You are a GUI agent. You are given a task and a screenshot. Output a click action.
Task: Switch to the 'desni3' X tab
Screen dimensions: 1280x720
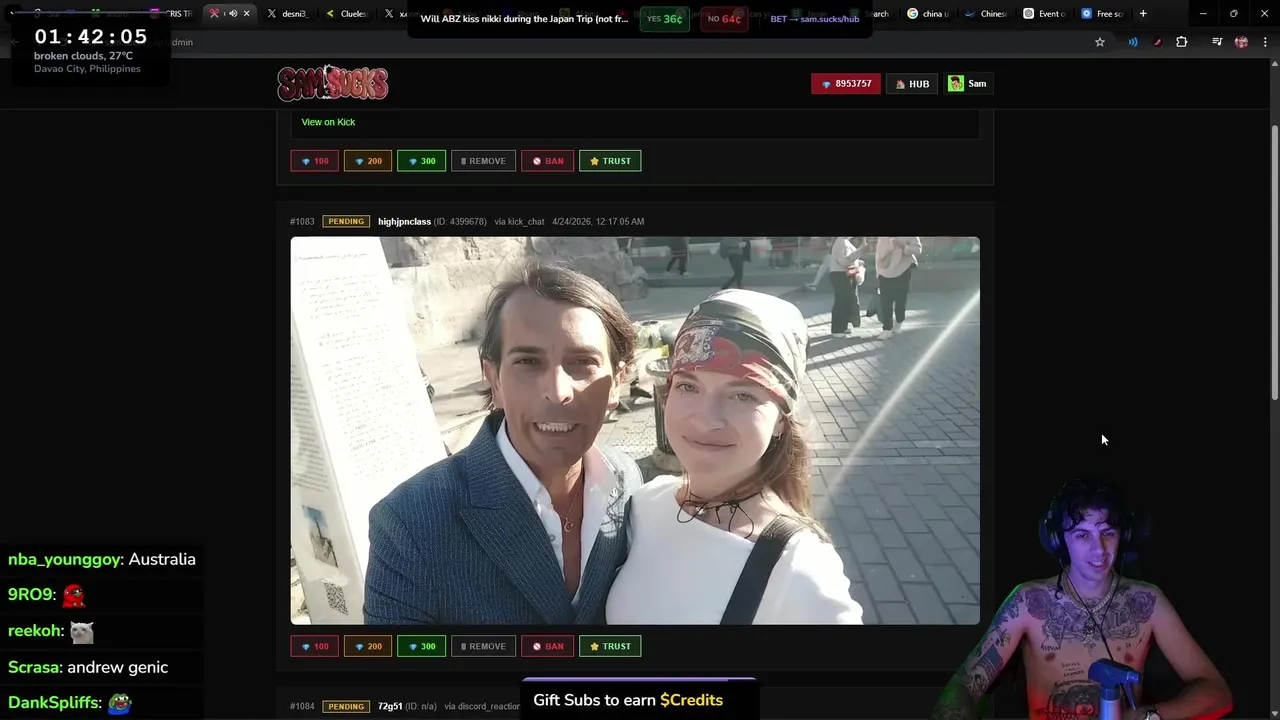tap(287, 14)
